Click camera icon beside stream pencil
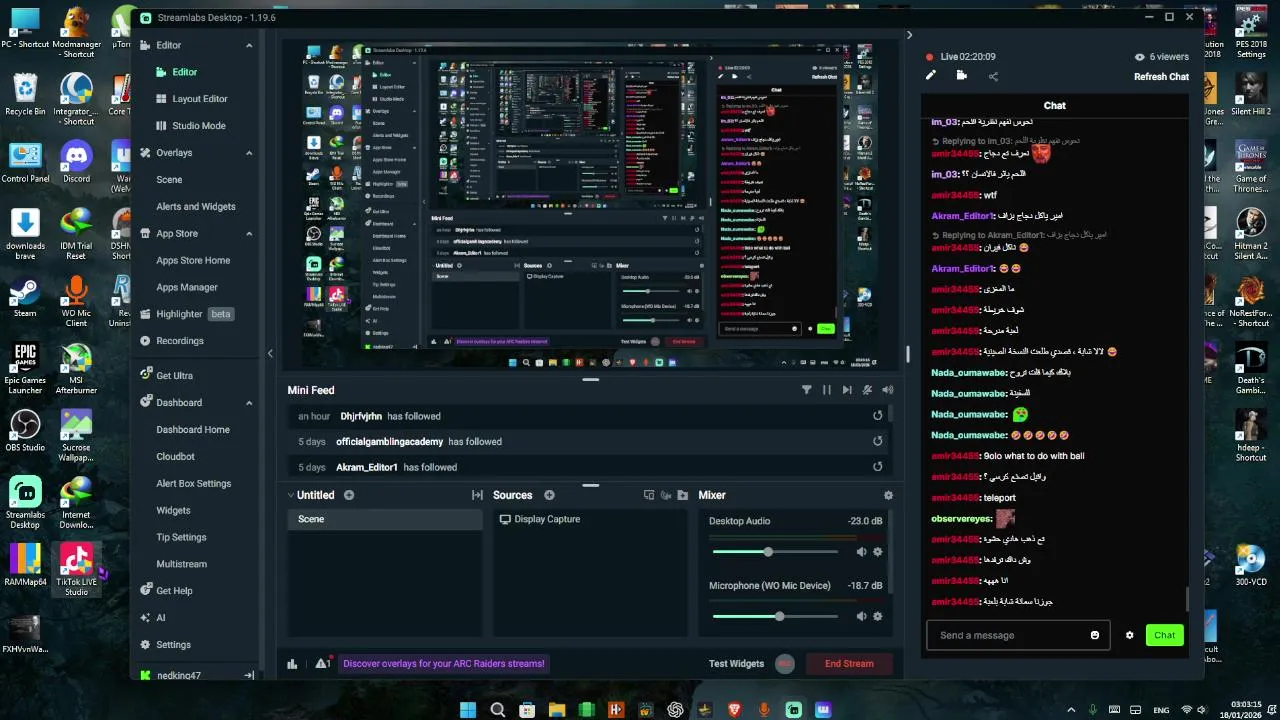1280x720 pixels. [x=962, y=75]
